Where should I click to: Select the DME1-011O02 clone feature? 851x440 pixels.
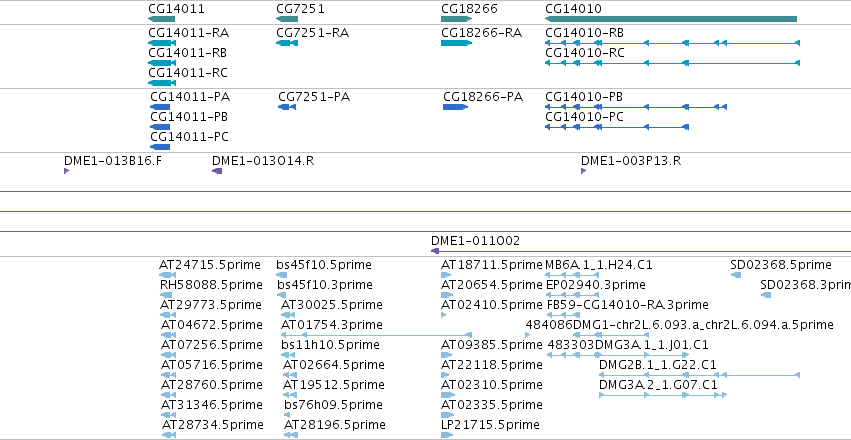[x=640, y=251]
